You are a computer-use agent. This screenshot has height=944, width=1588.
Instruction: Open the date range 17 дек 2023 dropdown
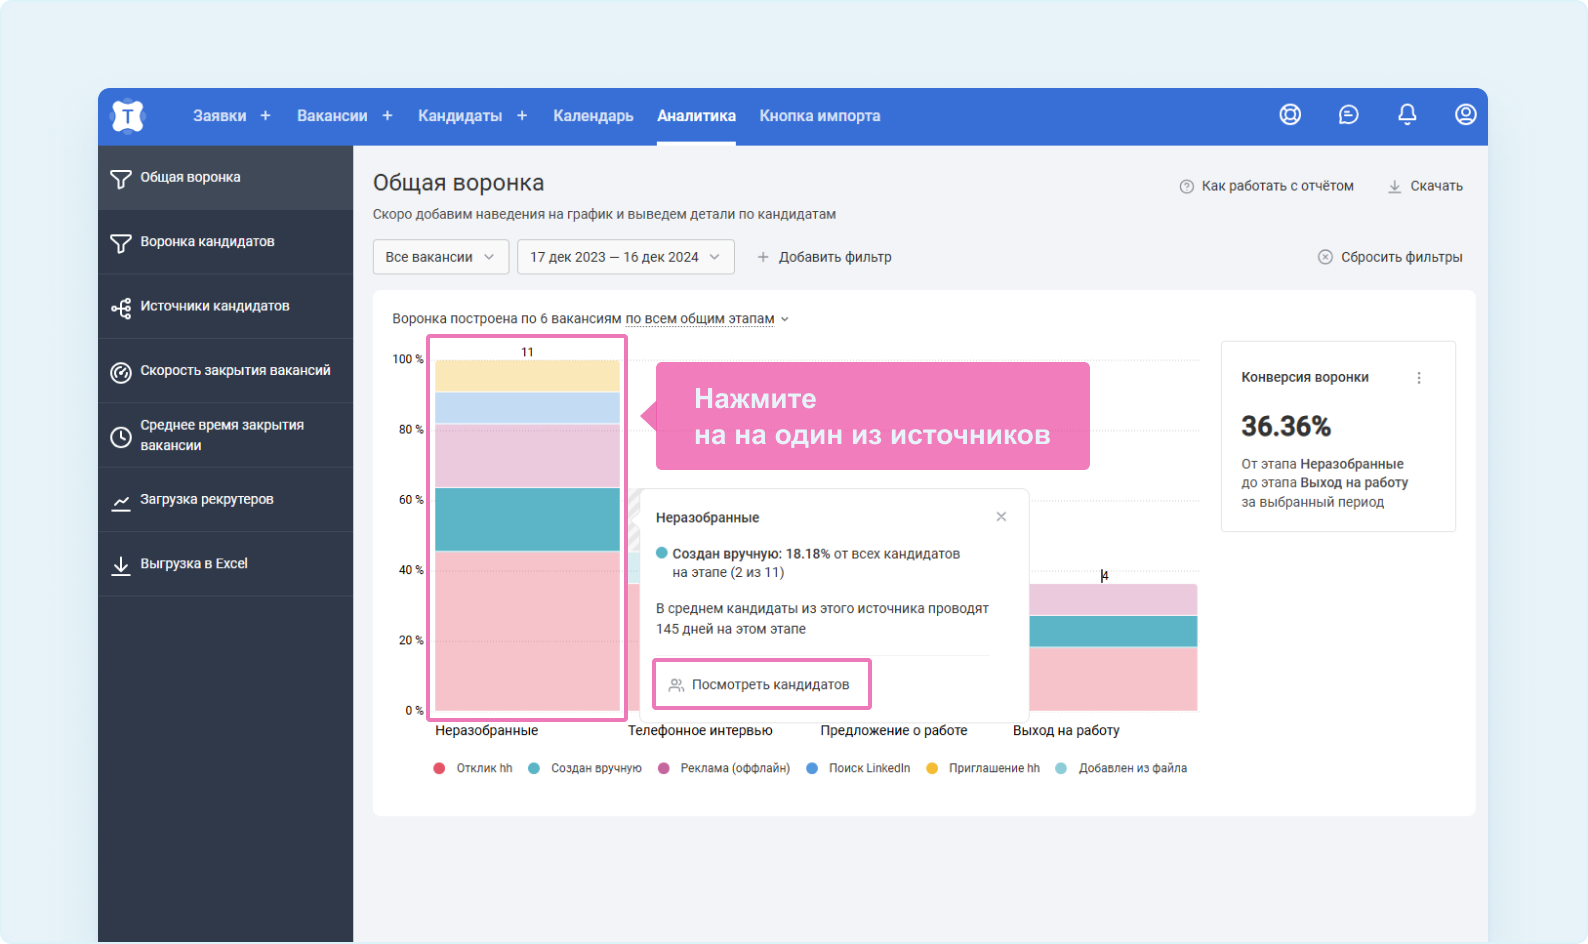click(x=626, y=257)
